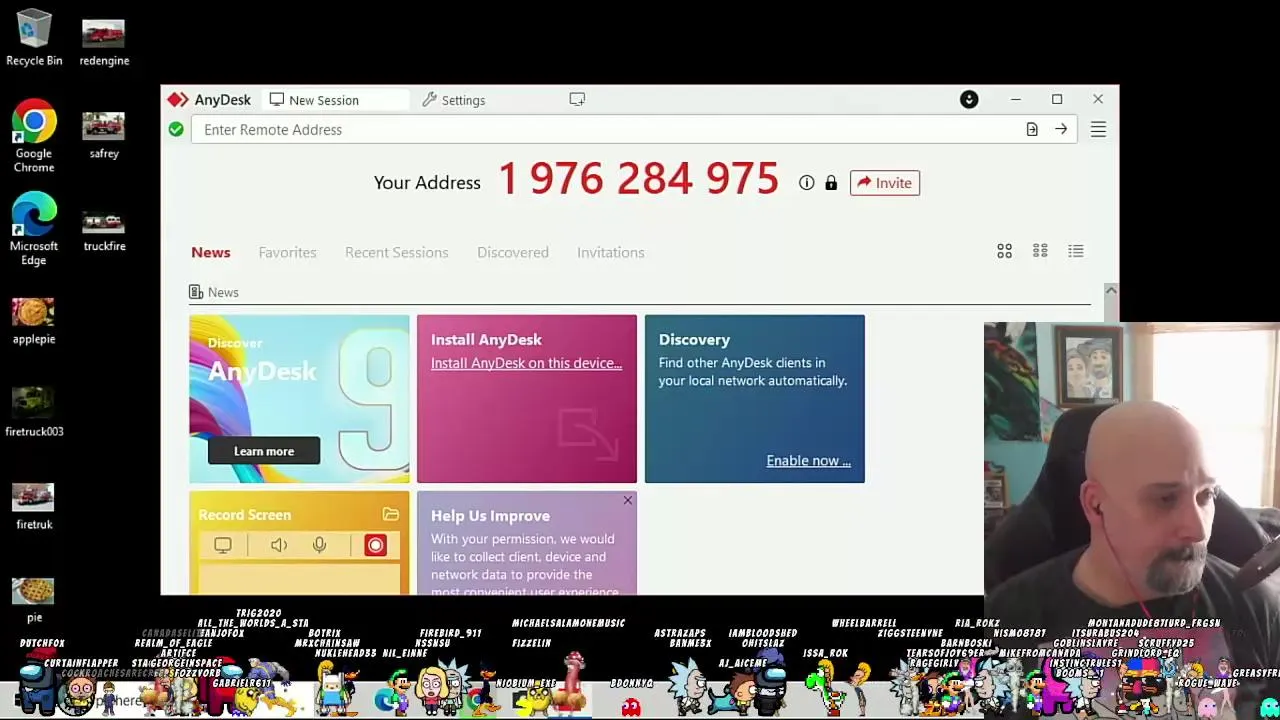Click the Install AnyDesk card heading

pyautogui.click(x=486, y=340)
